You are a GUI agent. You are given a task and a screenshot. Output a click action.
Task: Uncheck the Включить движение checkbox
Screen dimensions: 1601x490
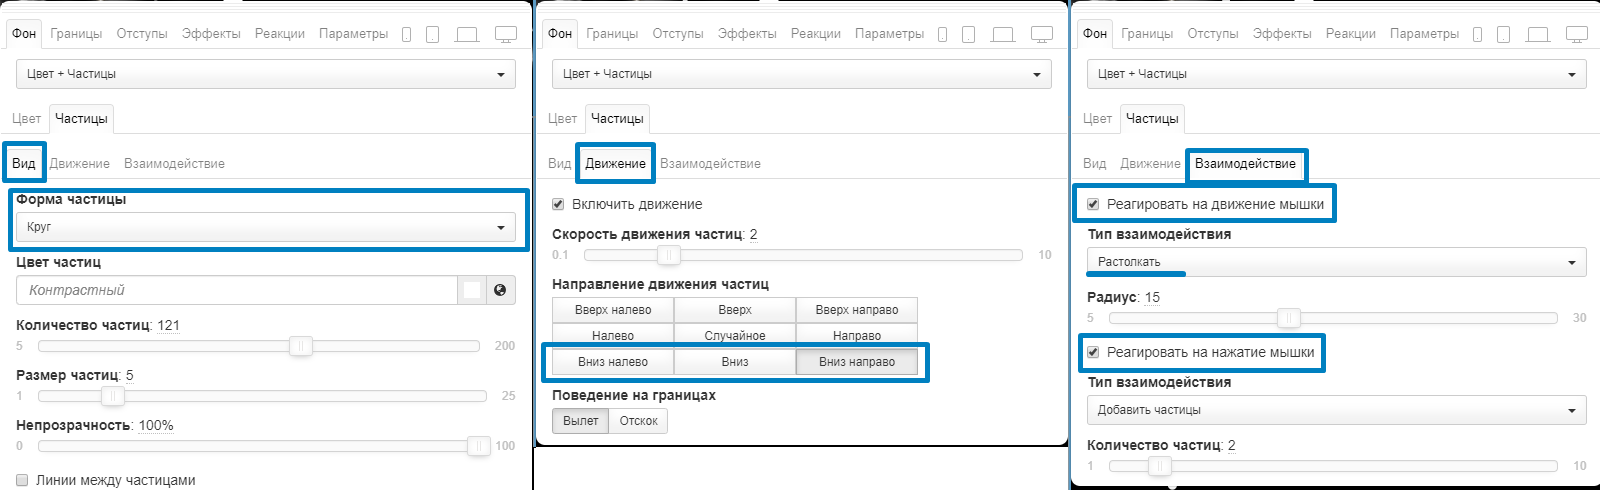coord(558,204)
